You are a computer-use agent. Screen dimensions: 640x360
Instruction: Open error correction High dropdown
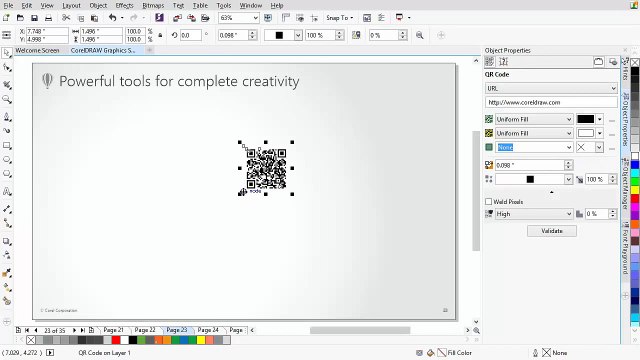pyautogui.click(x=534, y=214)
